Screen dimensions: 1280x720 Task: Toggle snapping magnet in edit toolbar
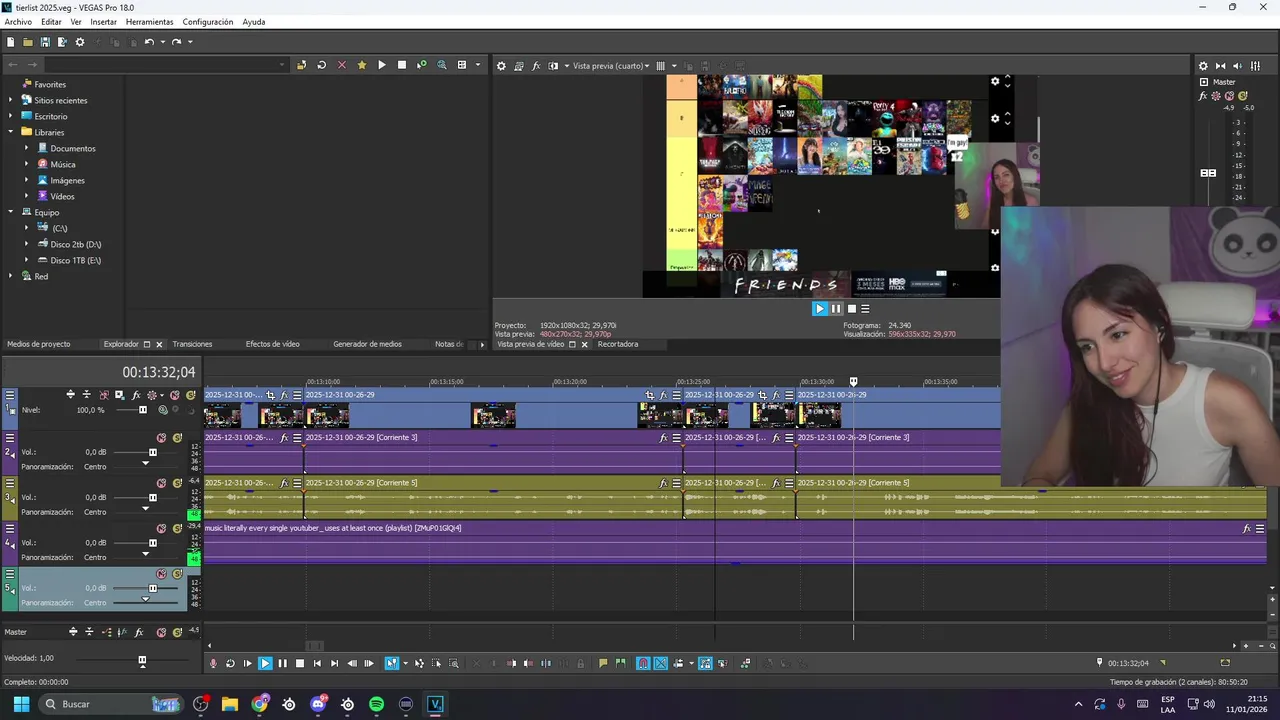coord(643,663)
